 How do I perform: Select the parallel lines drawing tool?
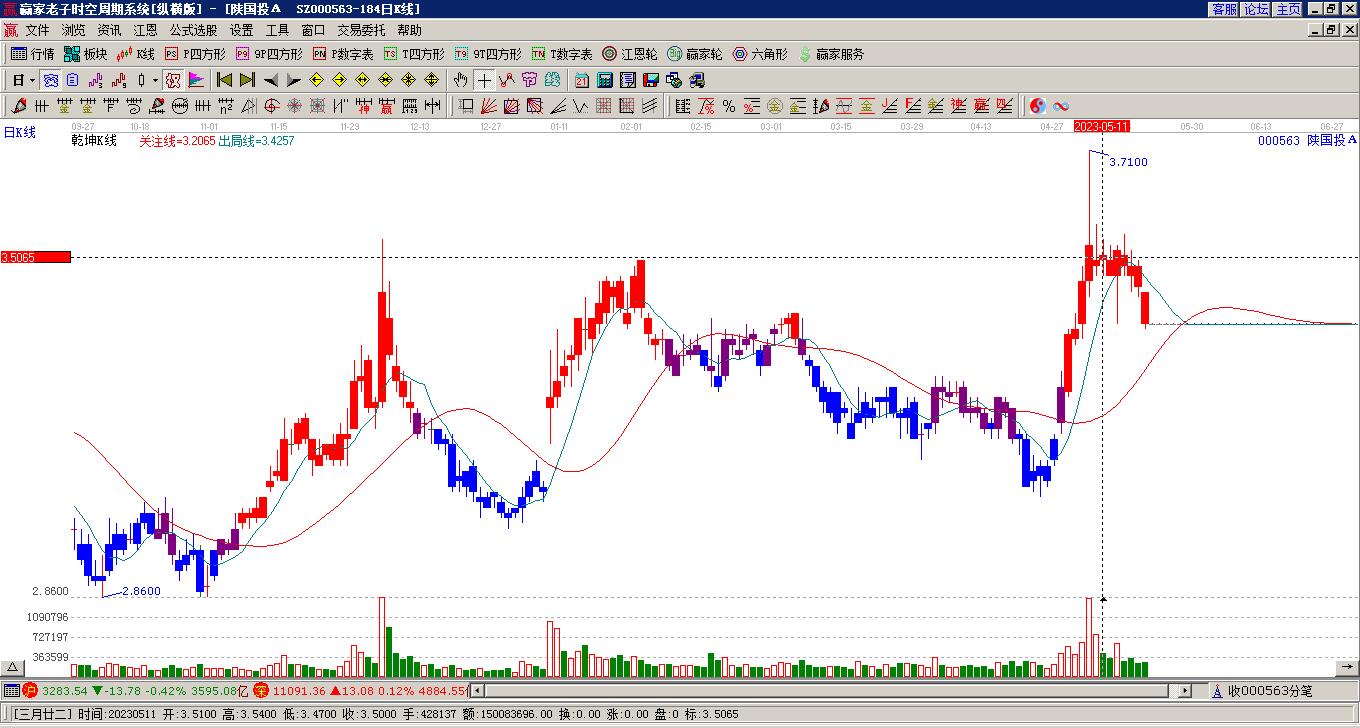tap(651, 106)
